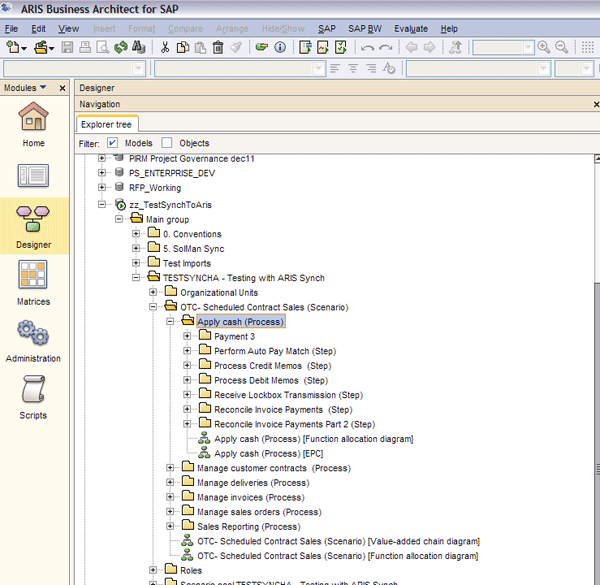Screen dimensions: 600x585
Task: Close the Modules panel
Action: pyautogui.click(x=63, y=88)
